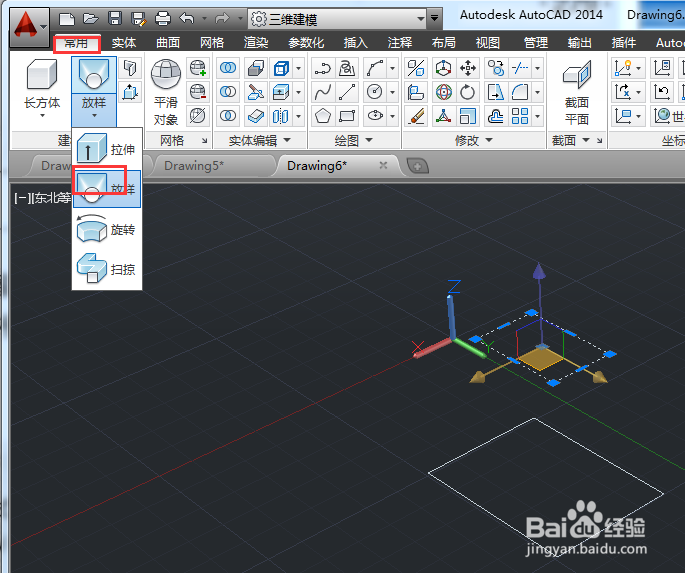The width and height of the screenshot is (685, 573).
Task: Click the Union solid icon
Action: point(228,68)
